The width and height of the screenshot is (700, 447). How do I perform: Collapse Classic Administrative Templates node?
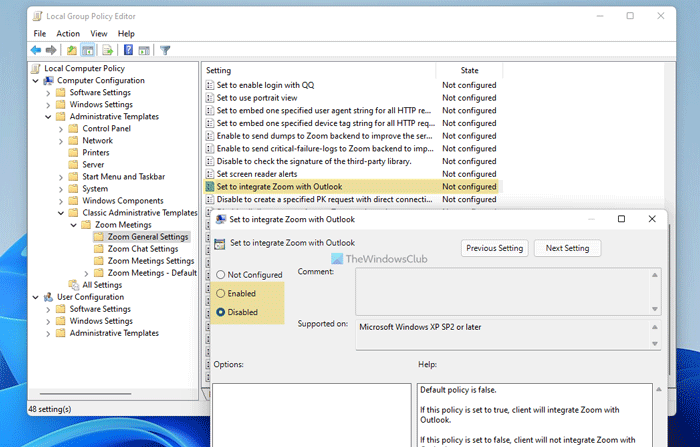61,213
